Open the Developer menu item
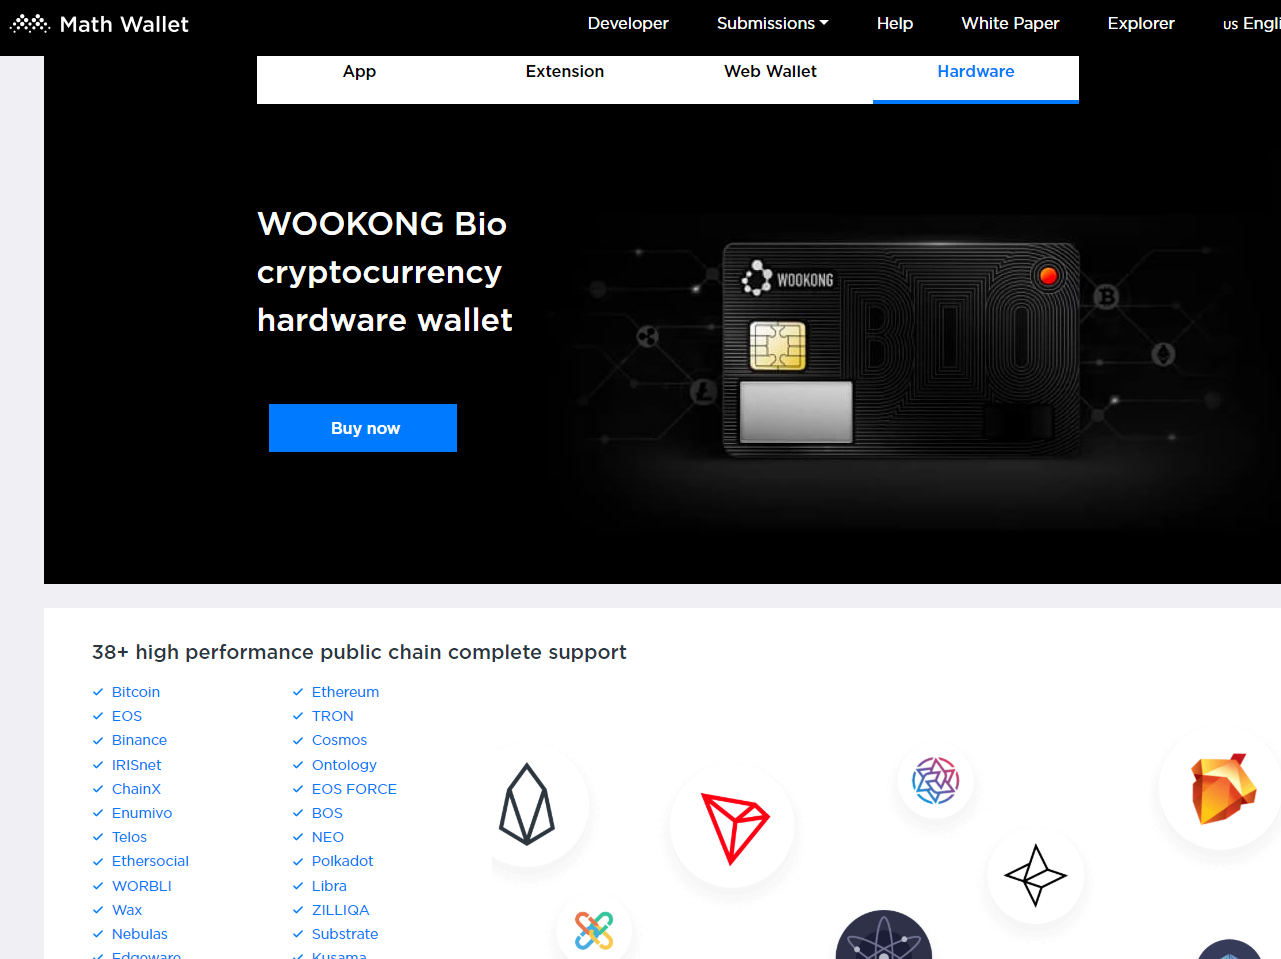The height and width of the screenshot is (959, 1281). (628, 23)
